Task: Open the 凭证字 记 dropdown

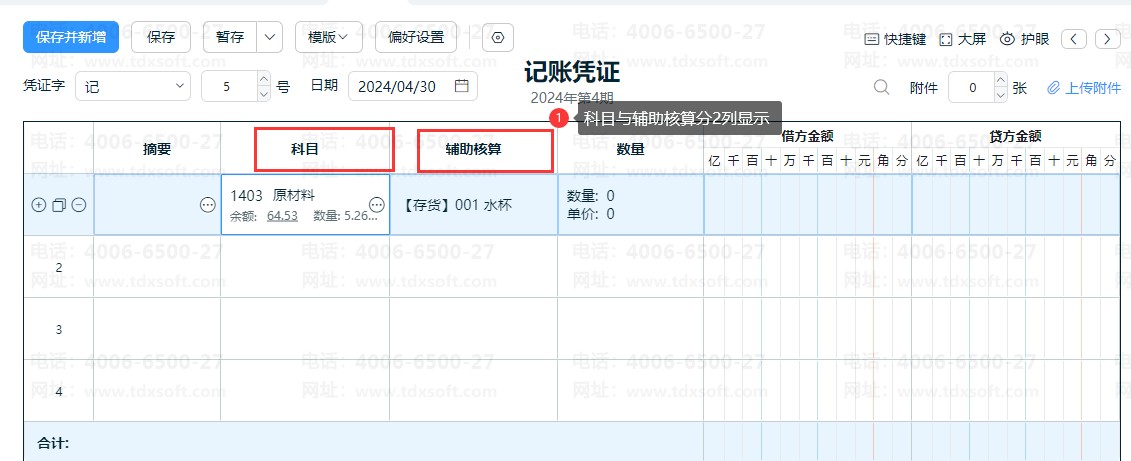Action: point(133,87)
